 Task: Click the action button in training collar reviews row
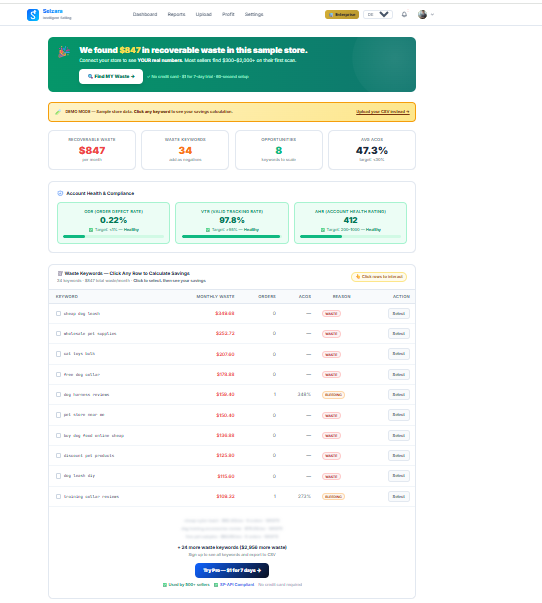(399, 496)
